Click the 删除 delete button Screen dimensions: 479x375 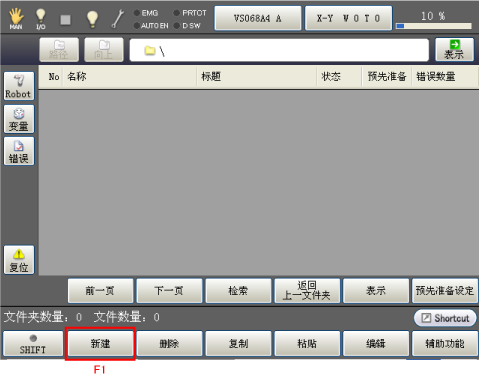click(x=169, y=344)
